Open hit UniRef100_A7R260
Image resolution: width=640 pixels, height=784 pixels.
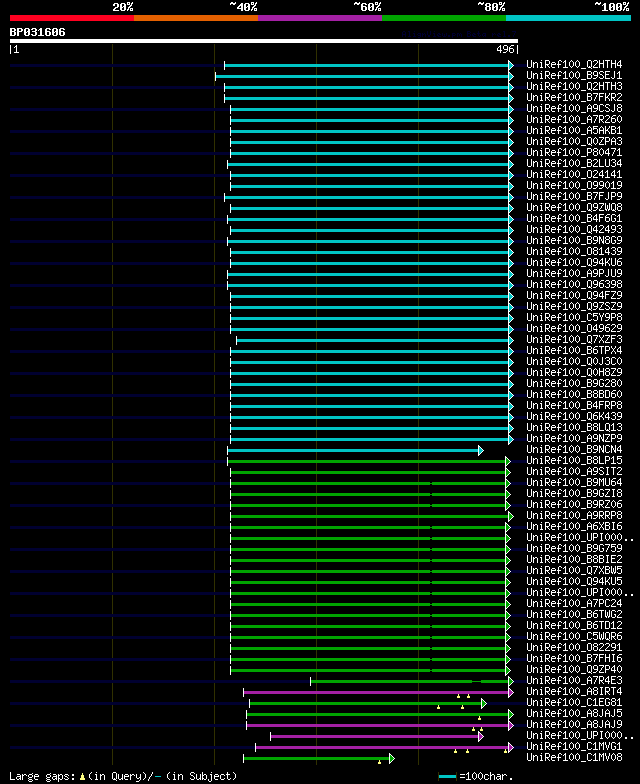574,120
